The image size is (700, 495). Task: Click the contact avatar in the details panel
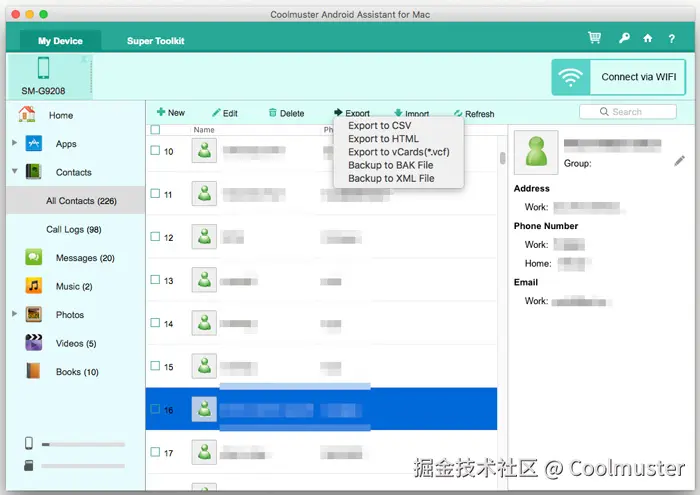click(536, 152)
